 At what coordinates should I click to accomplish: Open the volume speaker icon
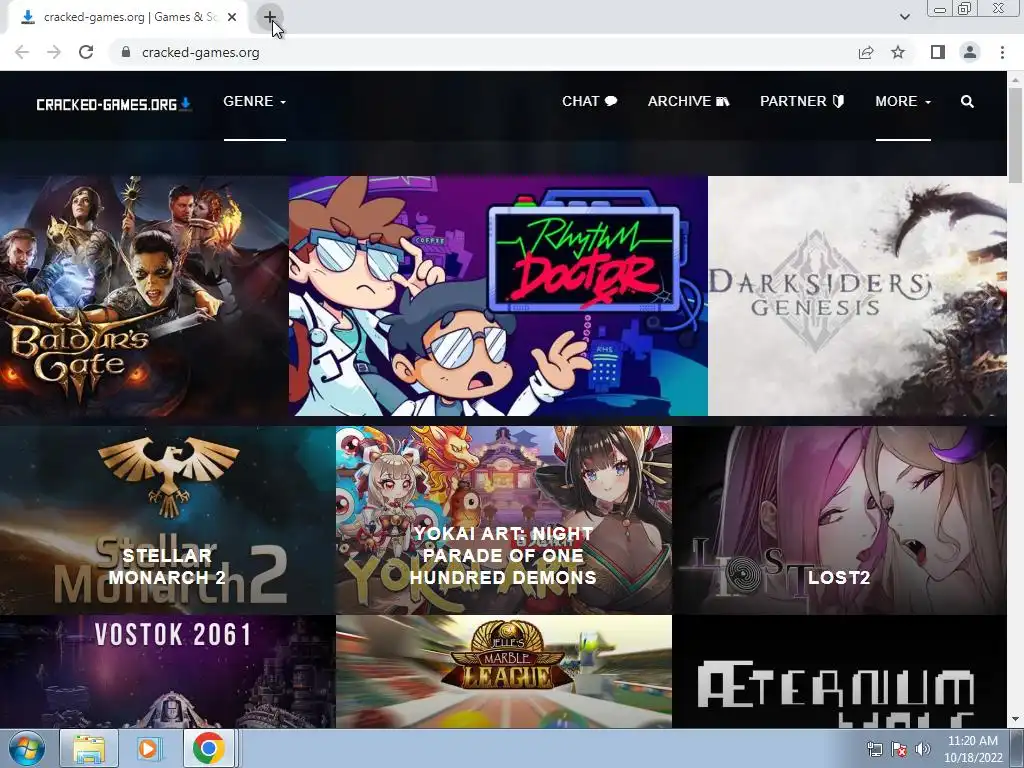click(923, 749)
